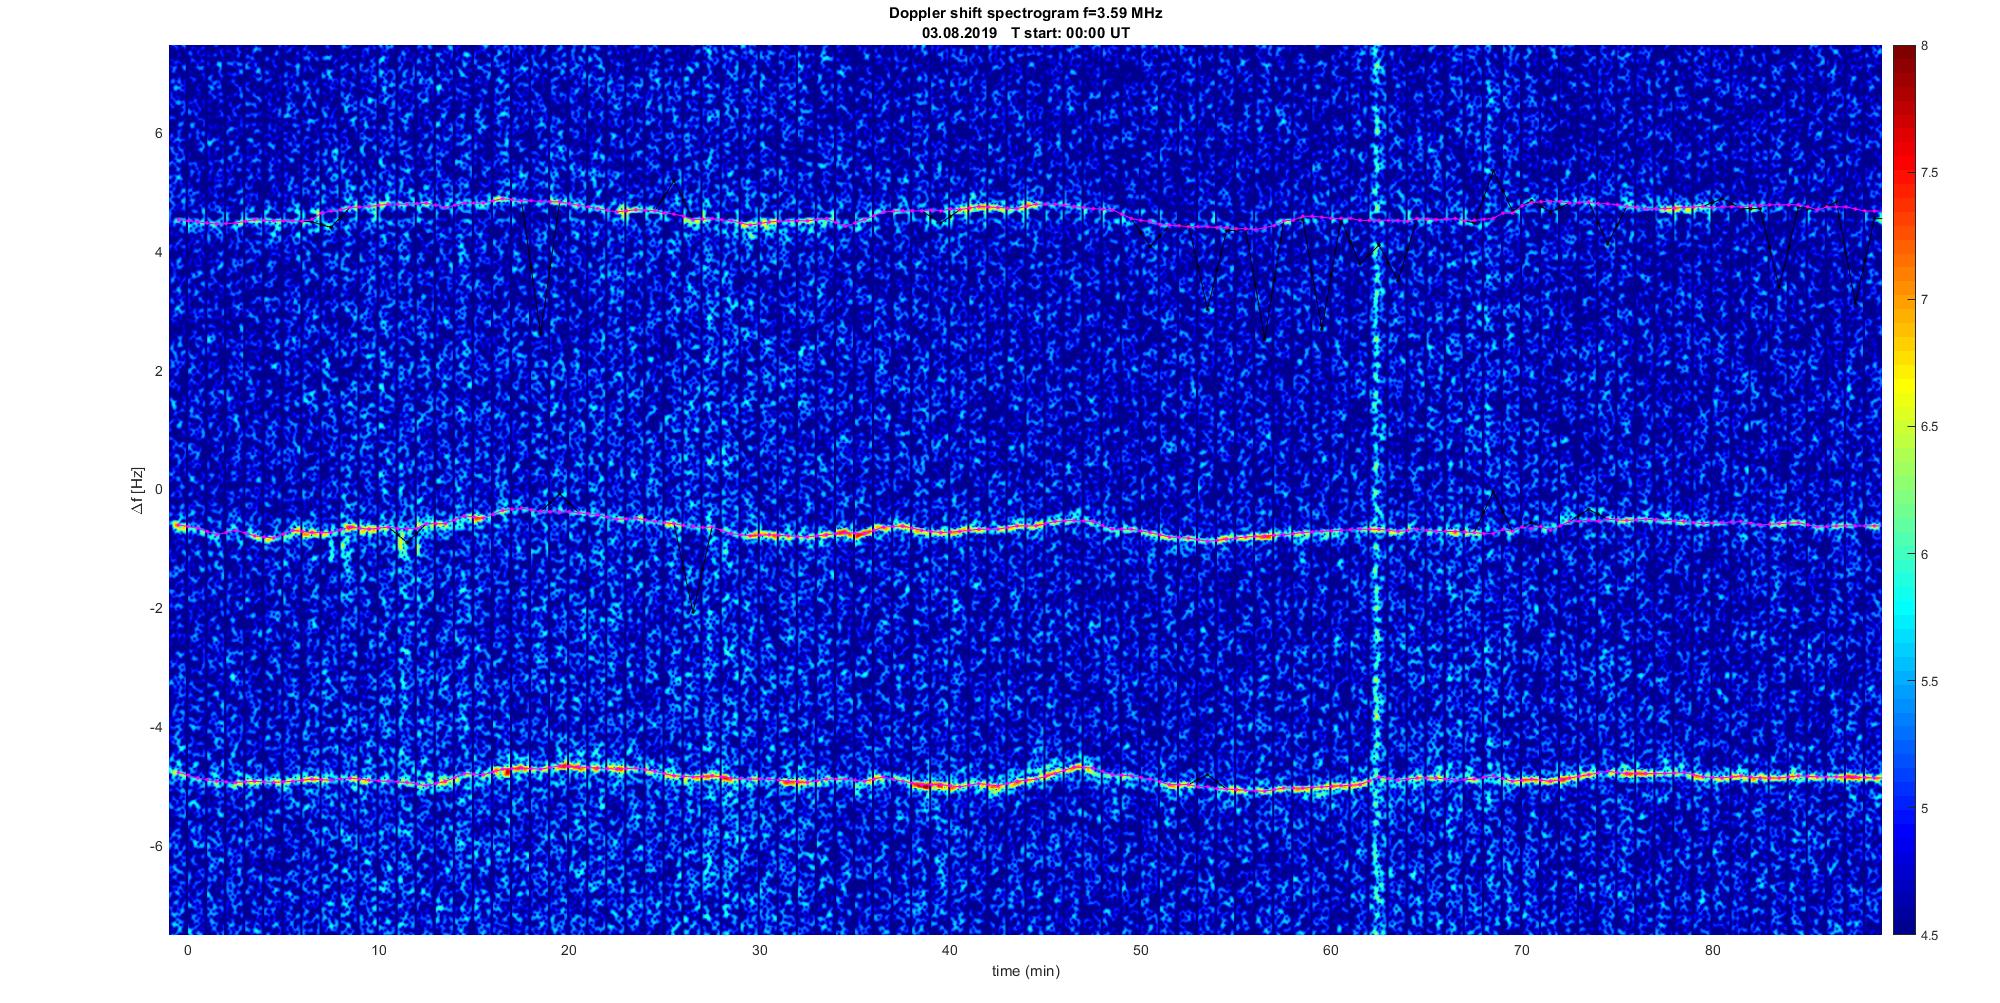Click the y-axis label 'Δf [Hz]'
Image resolution: width=2000 pixels, height=1003 pixels.
tap(137, 490)
